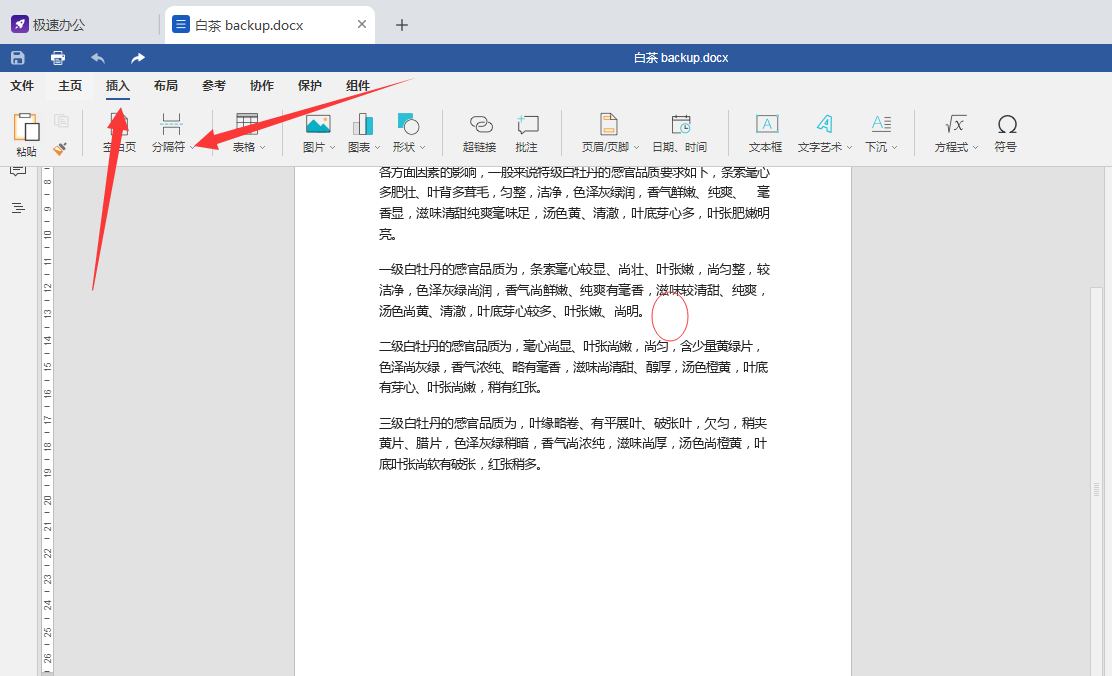
Task: Click the Copy icon beside paste
Action: (x=62, y=121)
